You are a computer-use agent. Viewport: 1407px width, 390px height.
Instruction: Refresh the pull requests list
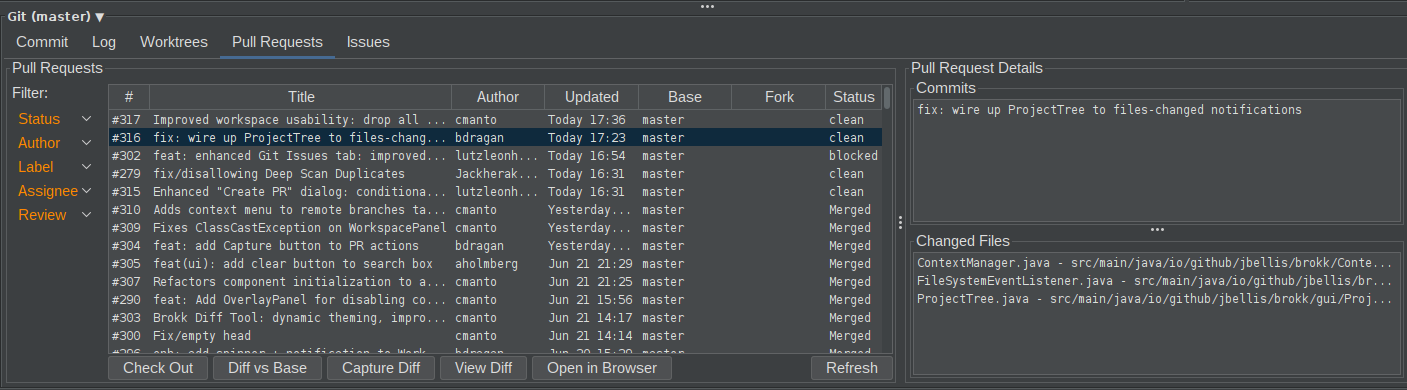(x=852, y=368)
